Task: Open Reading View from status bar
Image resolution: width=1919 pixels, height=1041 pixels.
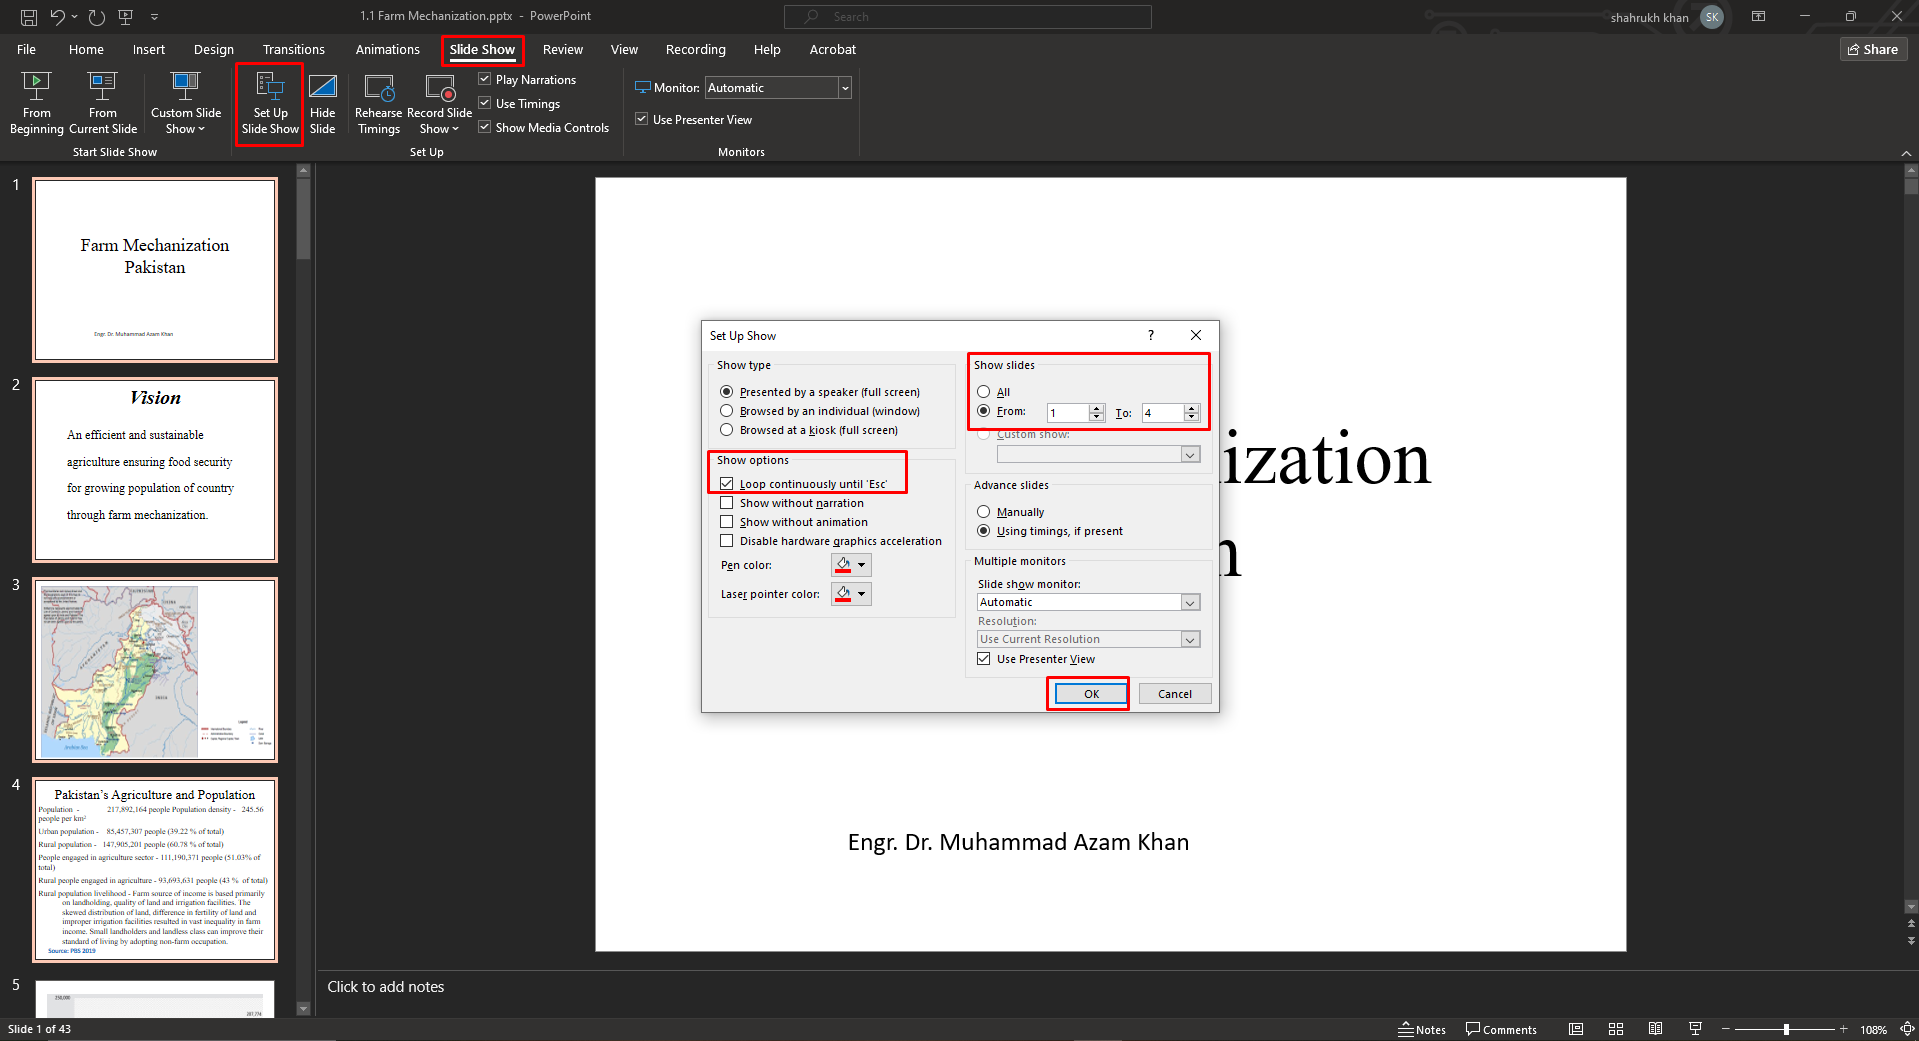Action: [x=1655, y=1029]
